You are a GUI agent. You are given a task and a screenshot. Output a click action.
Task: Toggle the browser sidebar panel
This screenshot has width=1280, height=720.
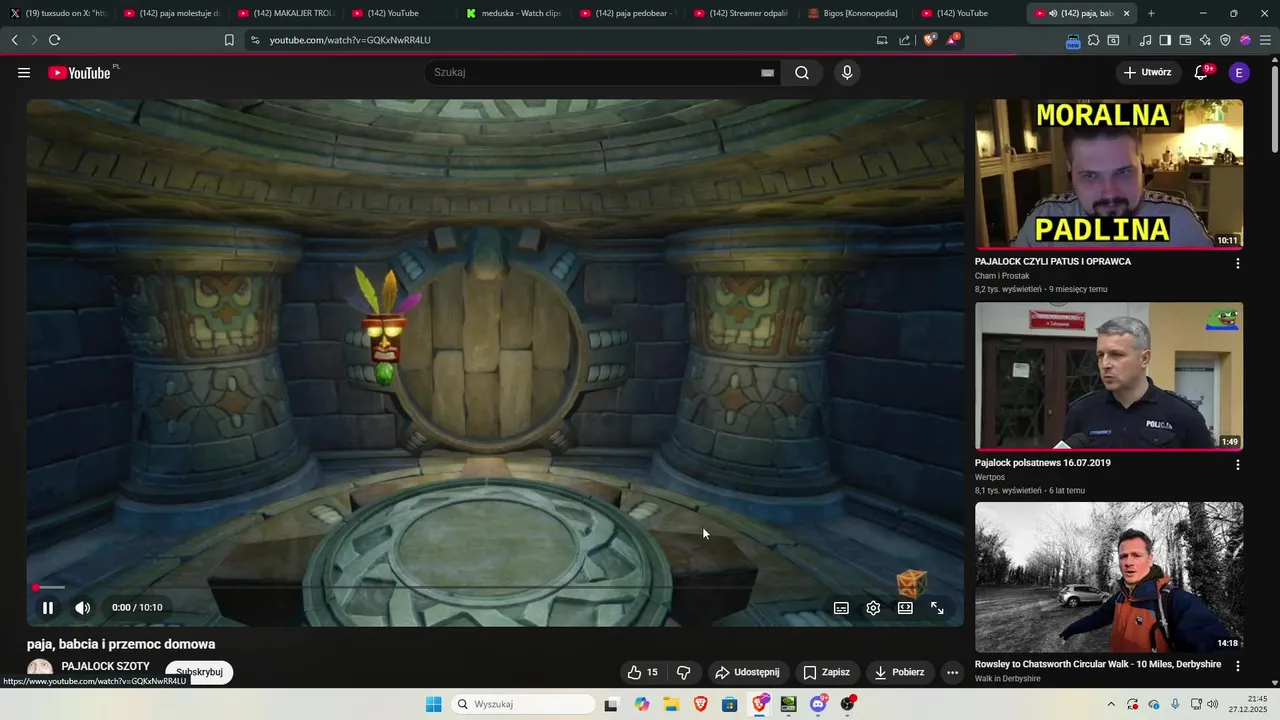pyautogui.click(x=1165, y=40)
